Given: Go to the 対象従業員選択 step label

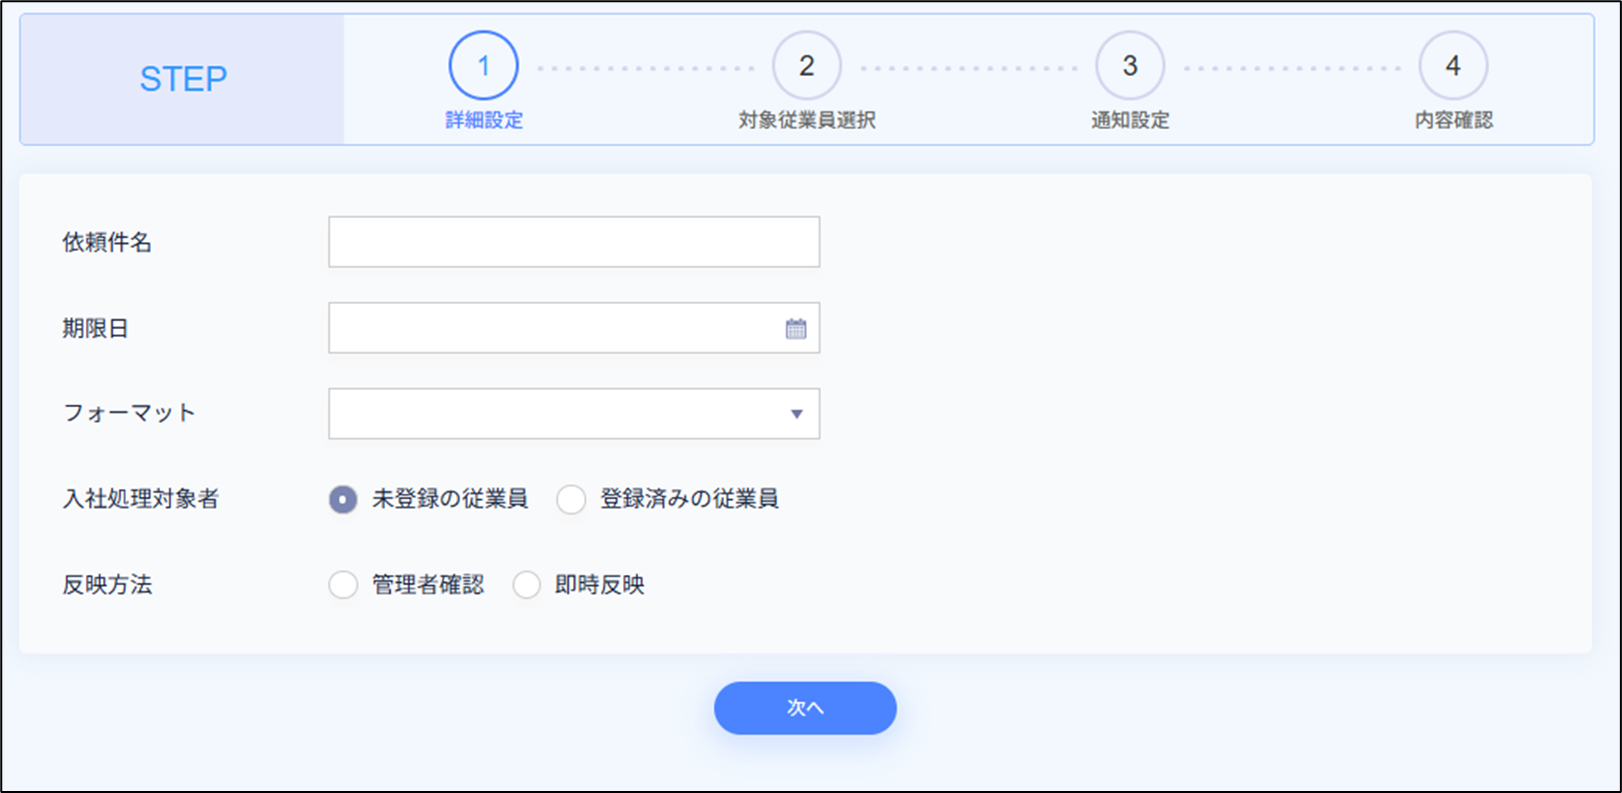Looking at the screenshot, I should (x=806, y=121).
